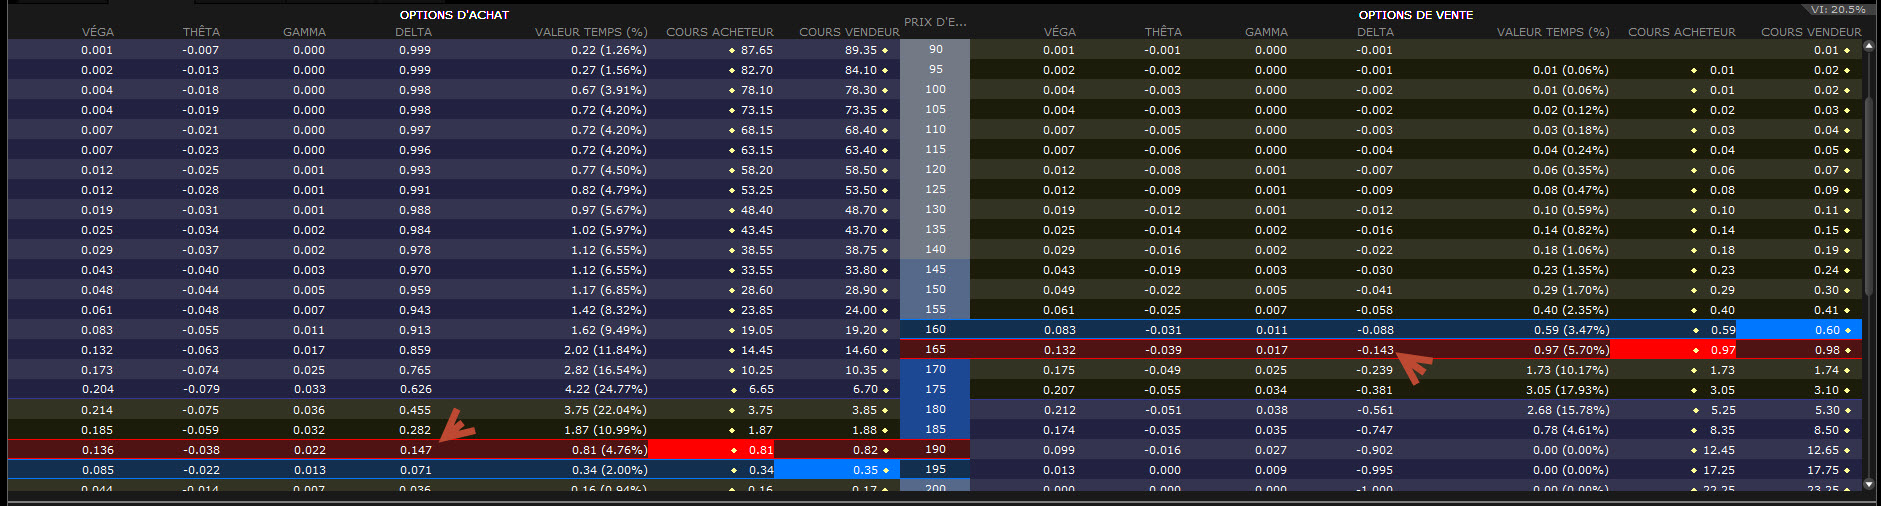This screenshot has width=1881, height=506.
Task: Click put time value 3.05 (17.93%) cell
Action: coord(1568,390)
